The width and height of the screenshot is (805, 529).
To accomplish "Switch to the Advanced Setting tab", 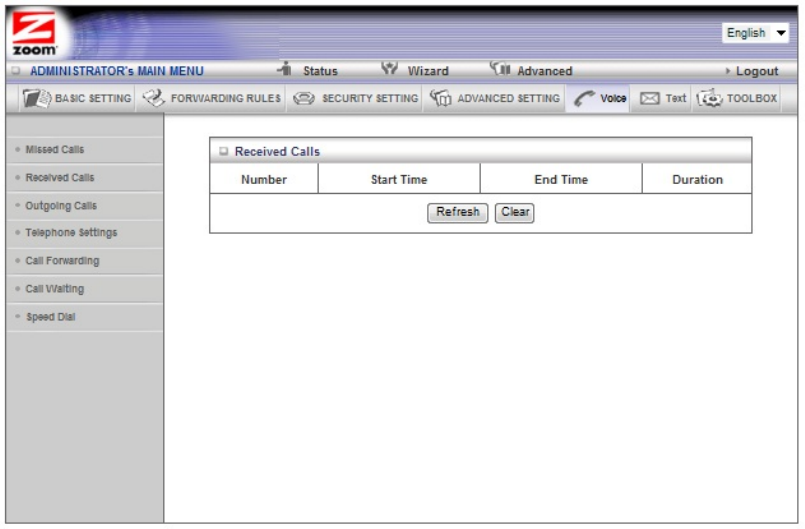I will [x=494, y=98].
